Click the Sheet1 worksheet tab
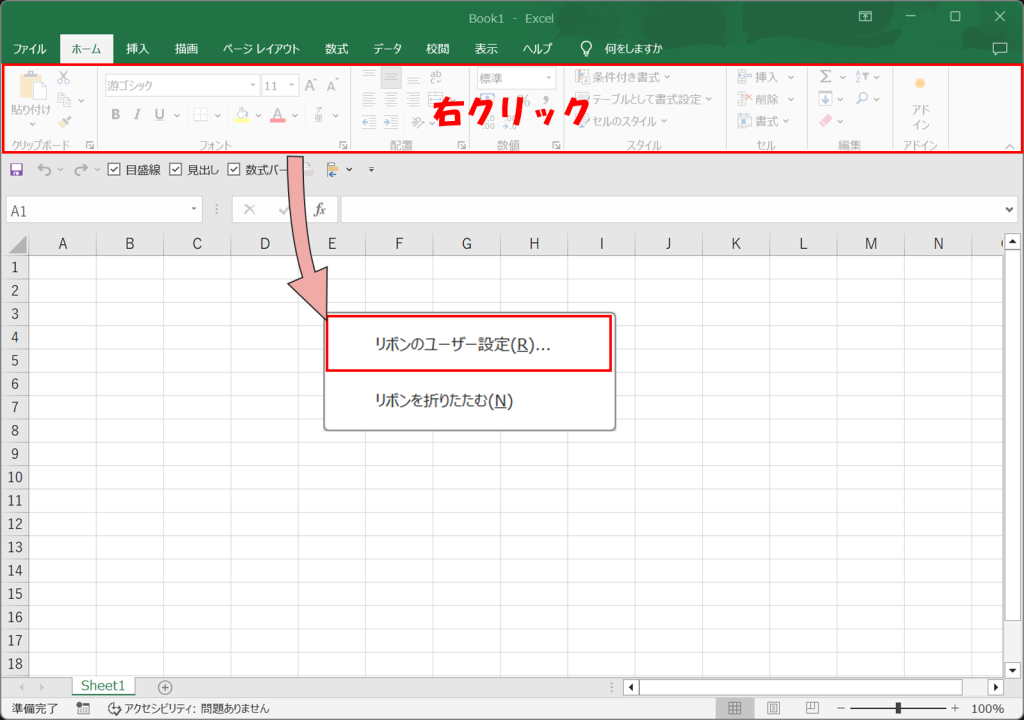 coord(103,686)
